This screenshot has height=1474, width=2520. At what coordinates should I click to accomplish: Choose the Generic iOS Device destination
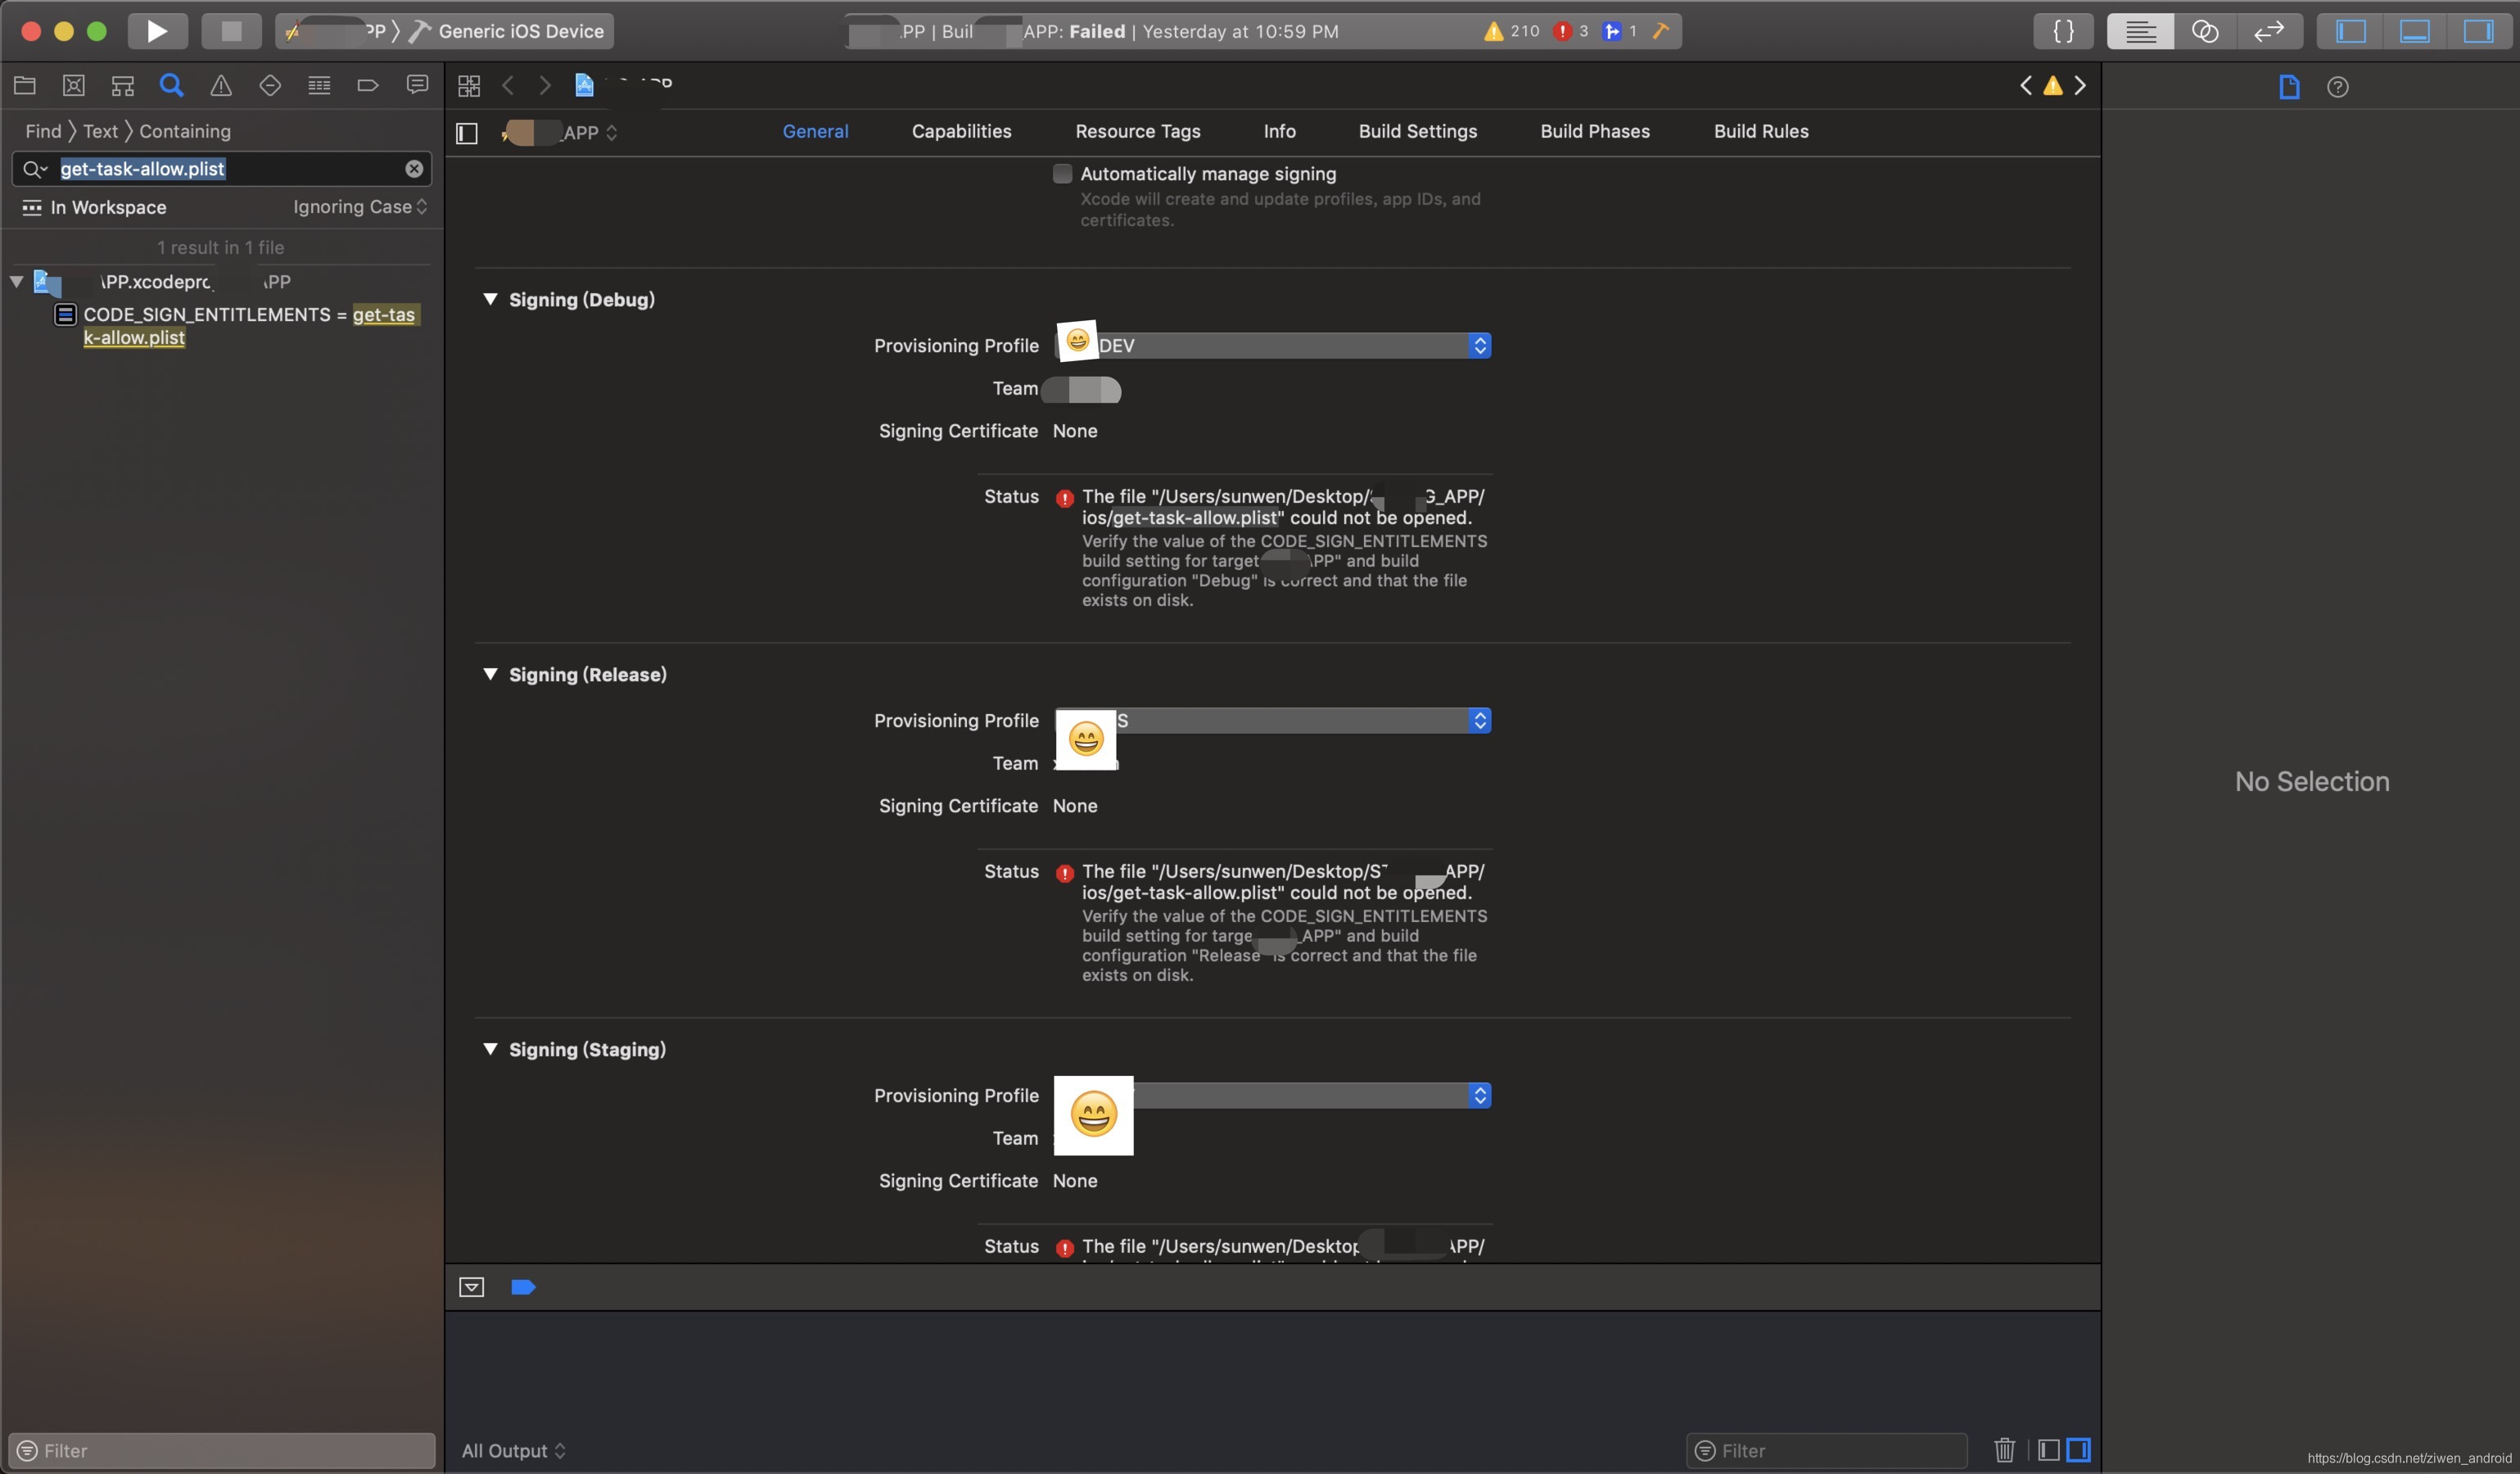click(508, 31)
